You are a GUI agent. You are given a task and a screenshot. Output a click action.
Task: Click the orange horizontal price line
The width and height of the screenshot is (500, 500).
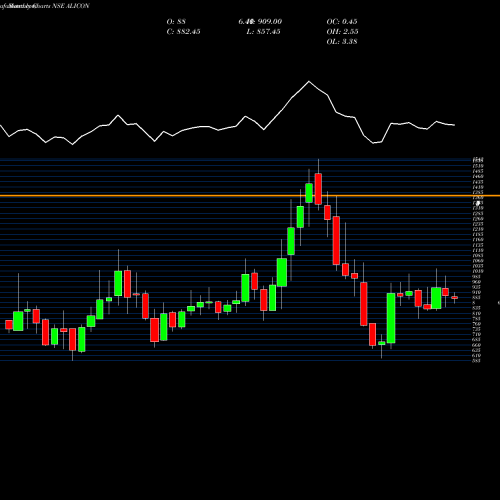(250, 196)
